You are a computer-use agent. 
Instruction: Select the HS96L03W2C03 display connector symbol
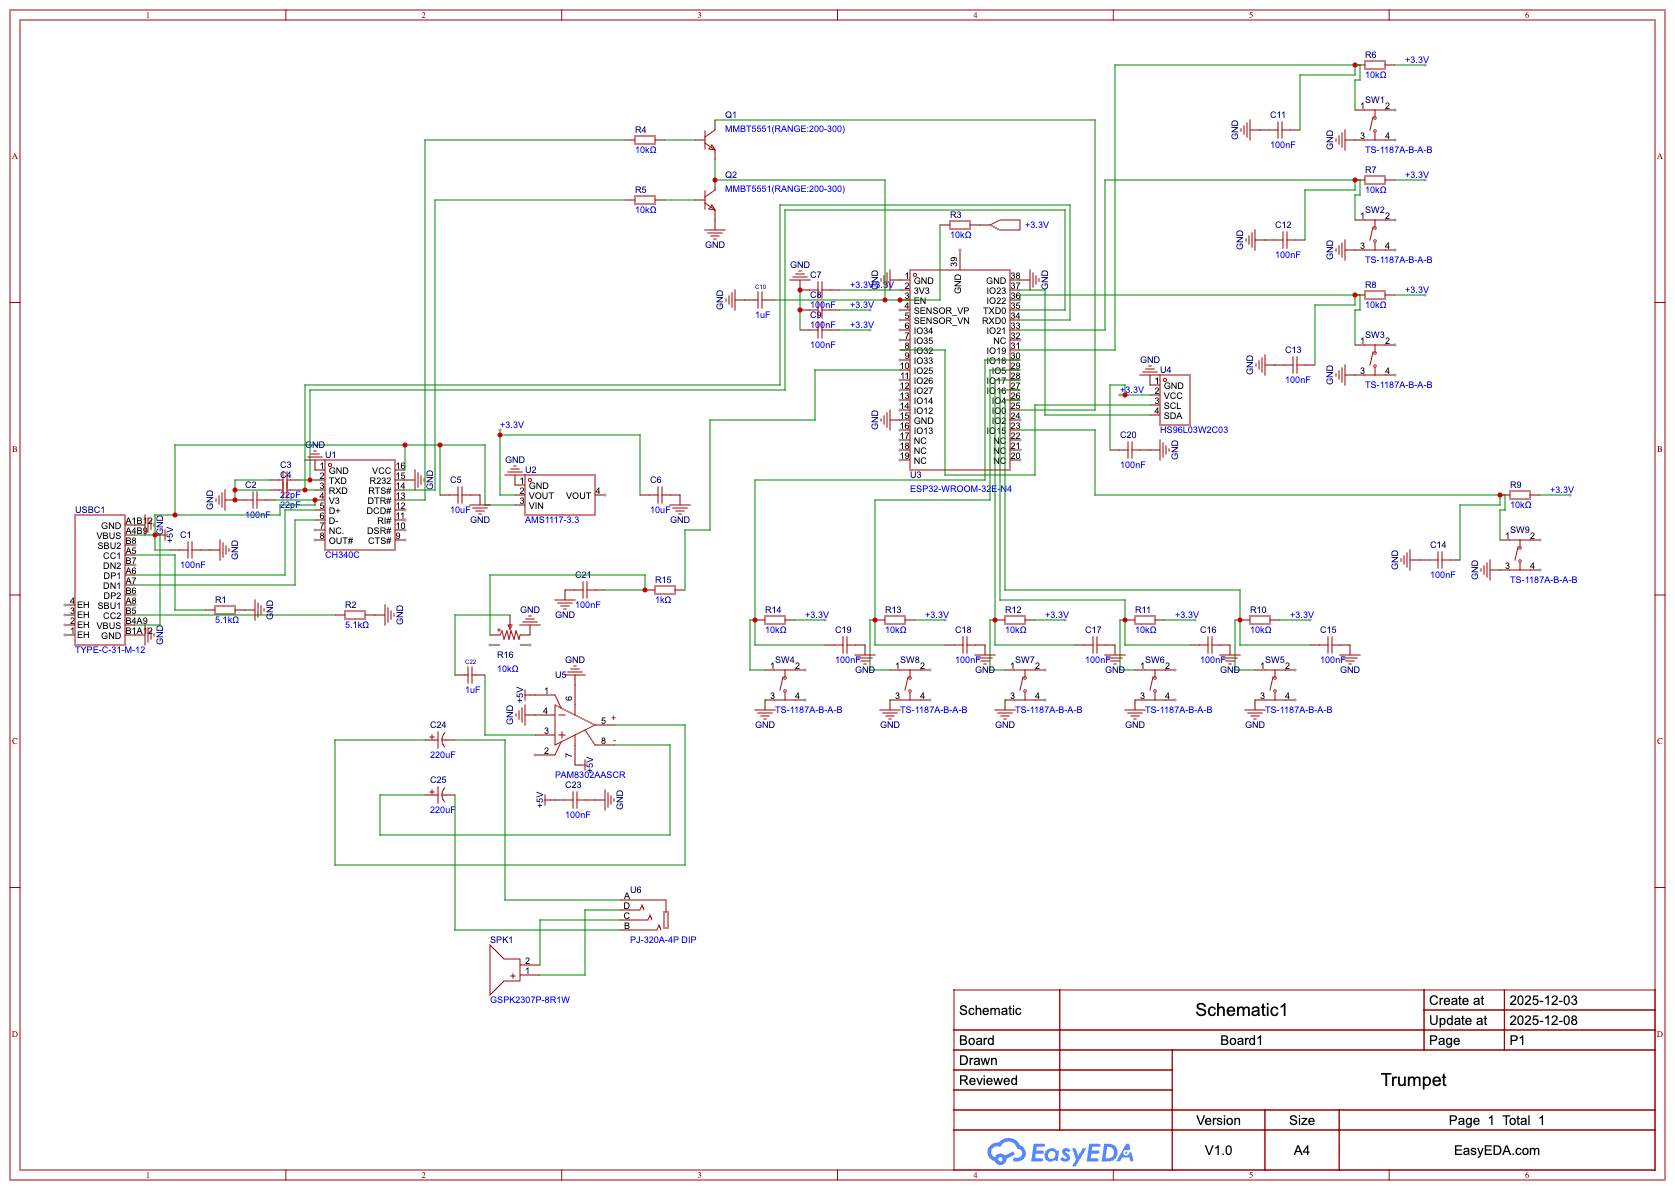(x=1175, y=400)
